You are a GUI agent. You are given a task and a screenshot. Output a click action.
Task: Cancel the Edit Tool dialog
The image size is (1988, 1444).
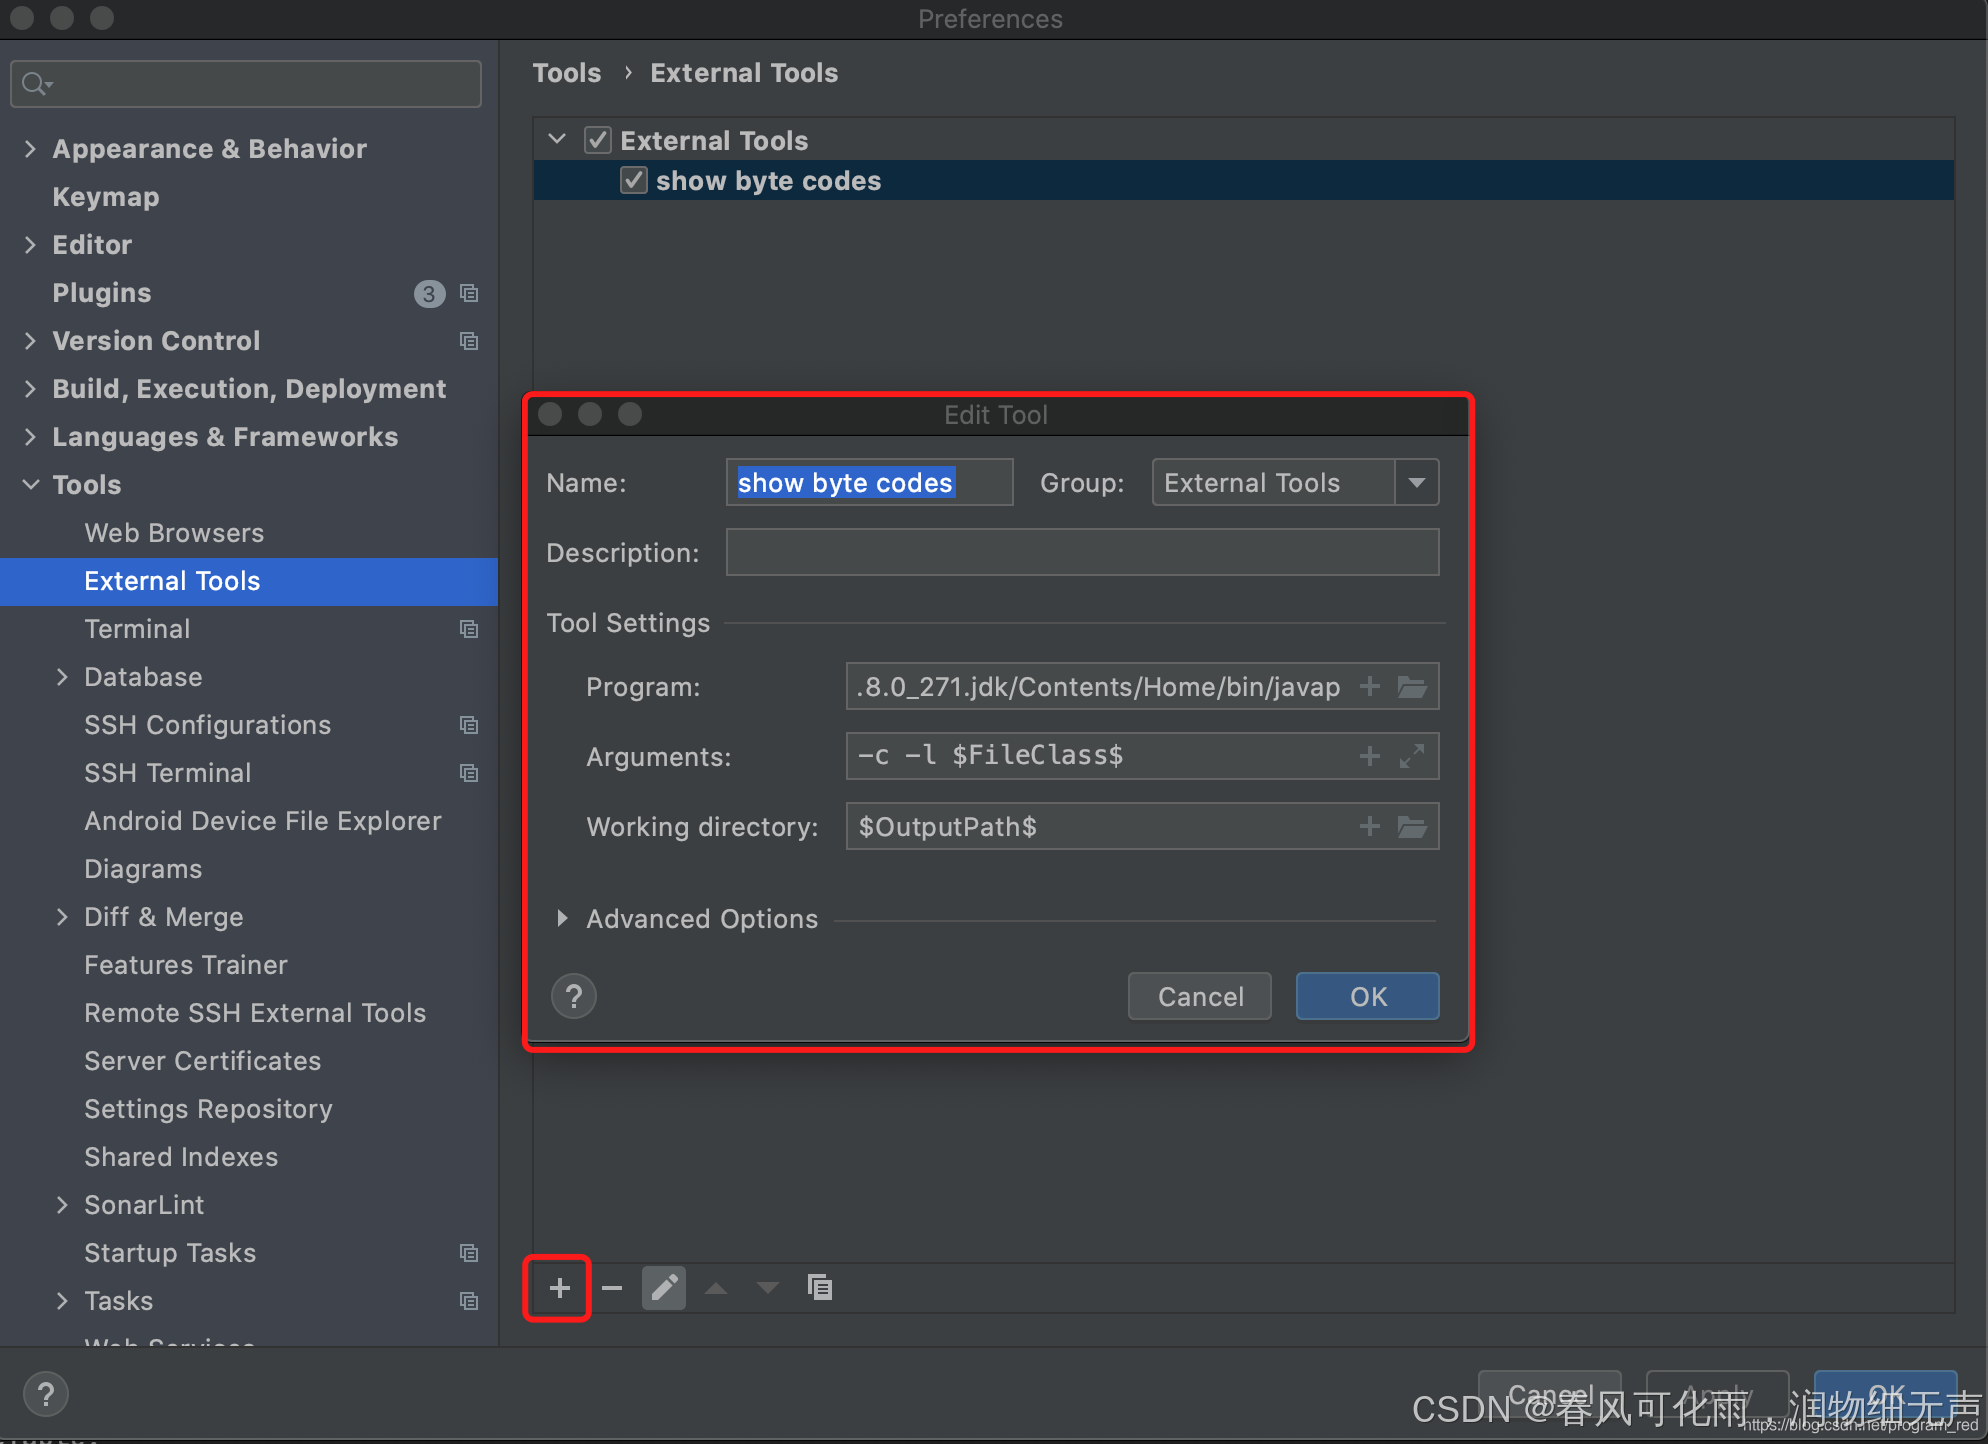[x=1199, y=997]
